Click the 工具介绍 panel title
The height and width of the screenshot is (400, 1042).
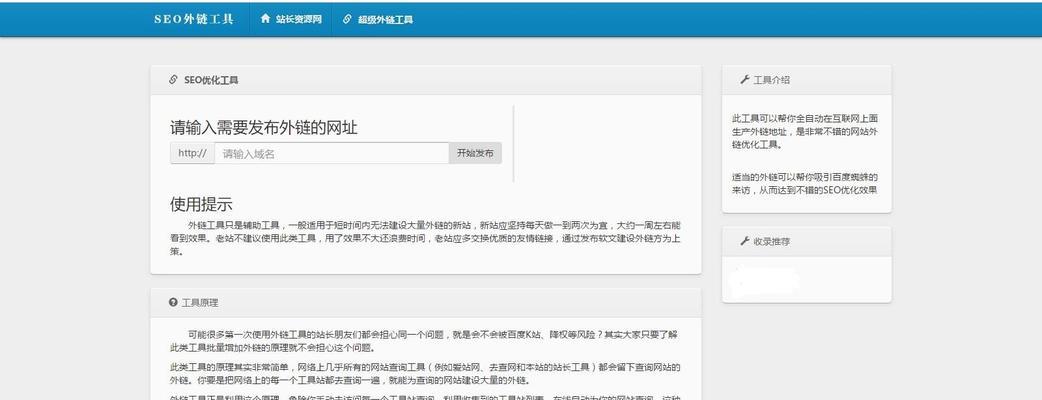[x=772, y=80]
